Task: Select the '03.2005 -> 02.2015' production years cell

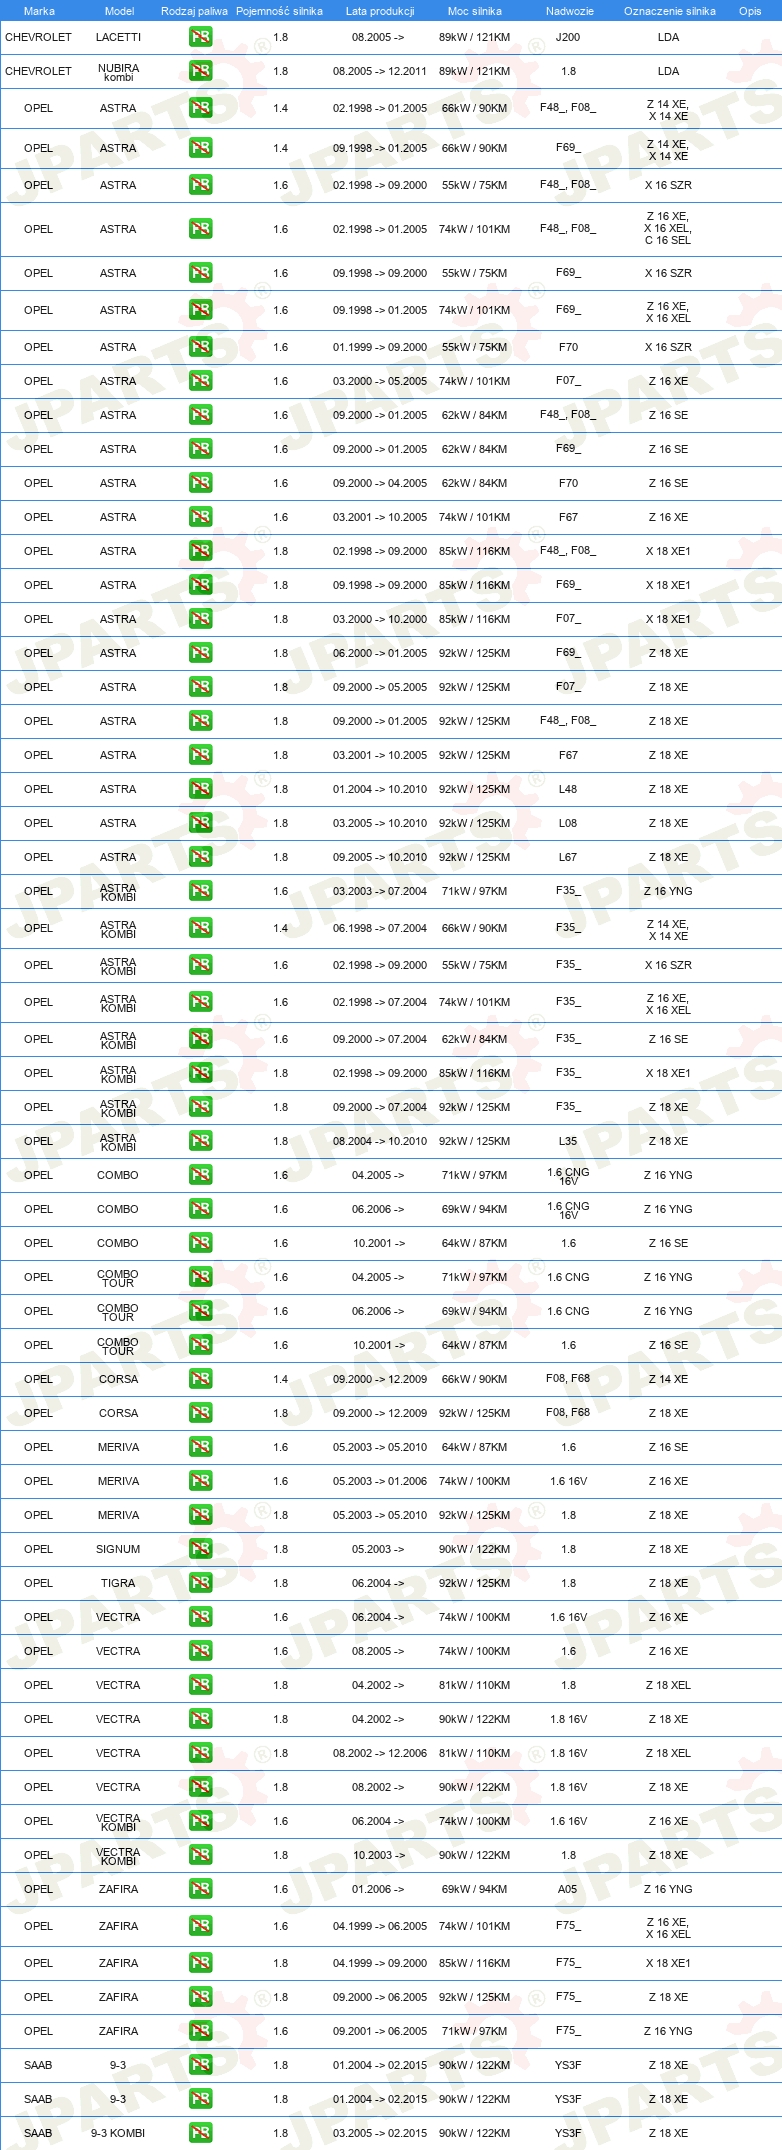Action: point(380,2133)
